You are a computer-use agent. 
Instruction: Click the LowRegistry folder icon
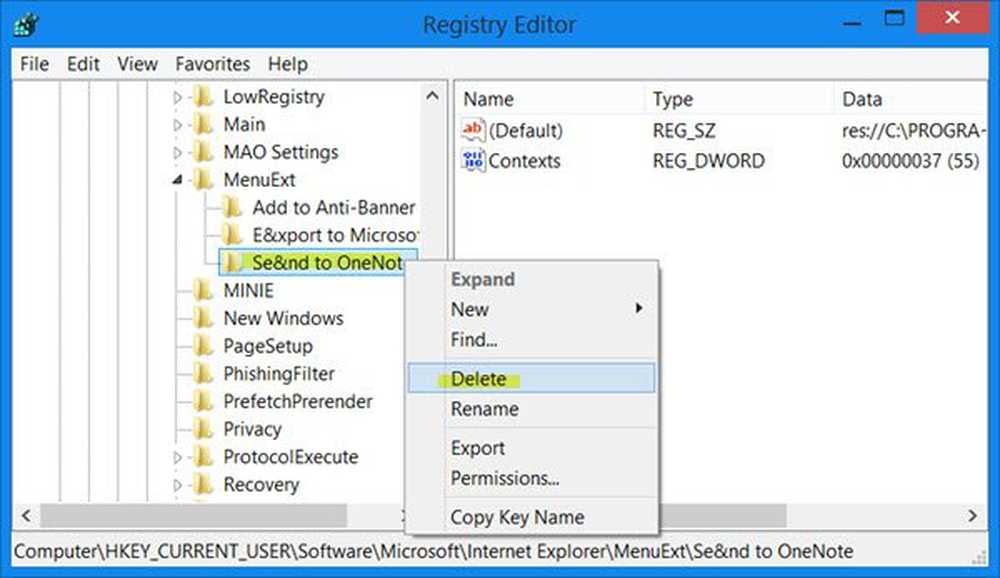203,97
